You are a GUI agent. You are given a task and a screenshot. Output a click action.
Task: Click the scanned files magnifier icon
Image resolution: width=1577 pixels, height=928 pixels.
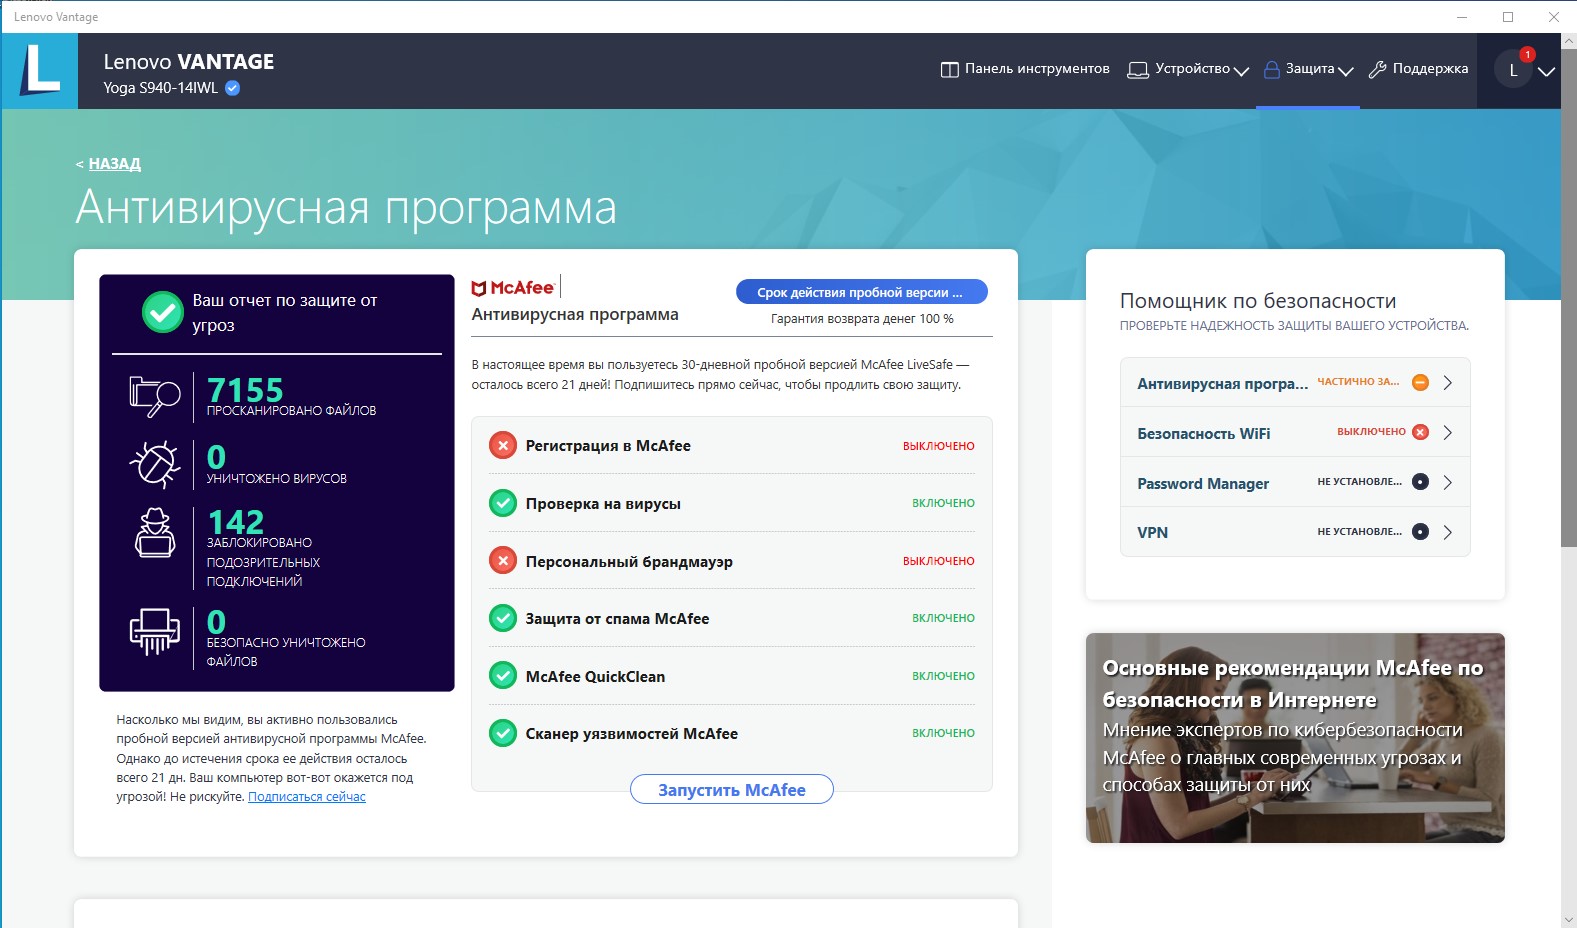point(154,396)
